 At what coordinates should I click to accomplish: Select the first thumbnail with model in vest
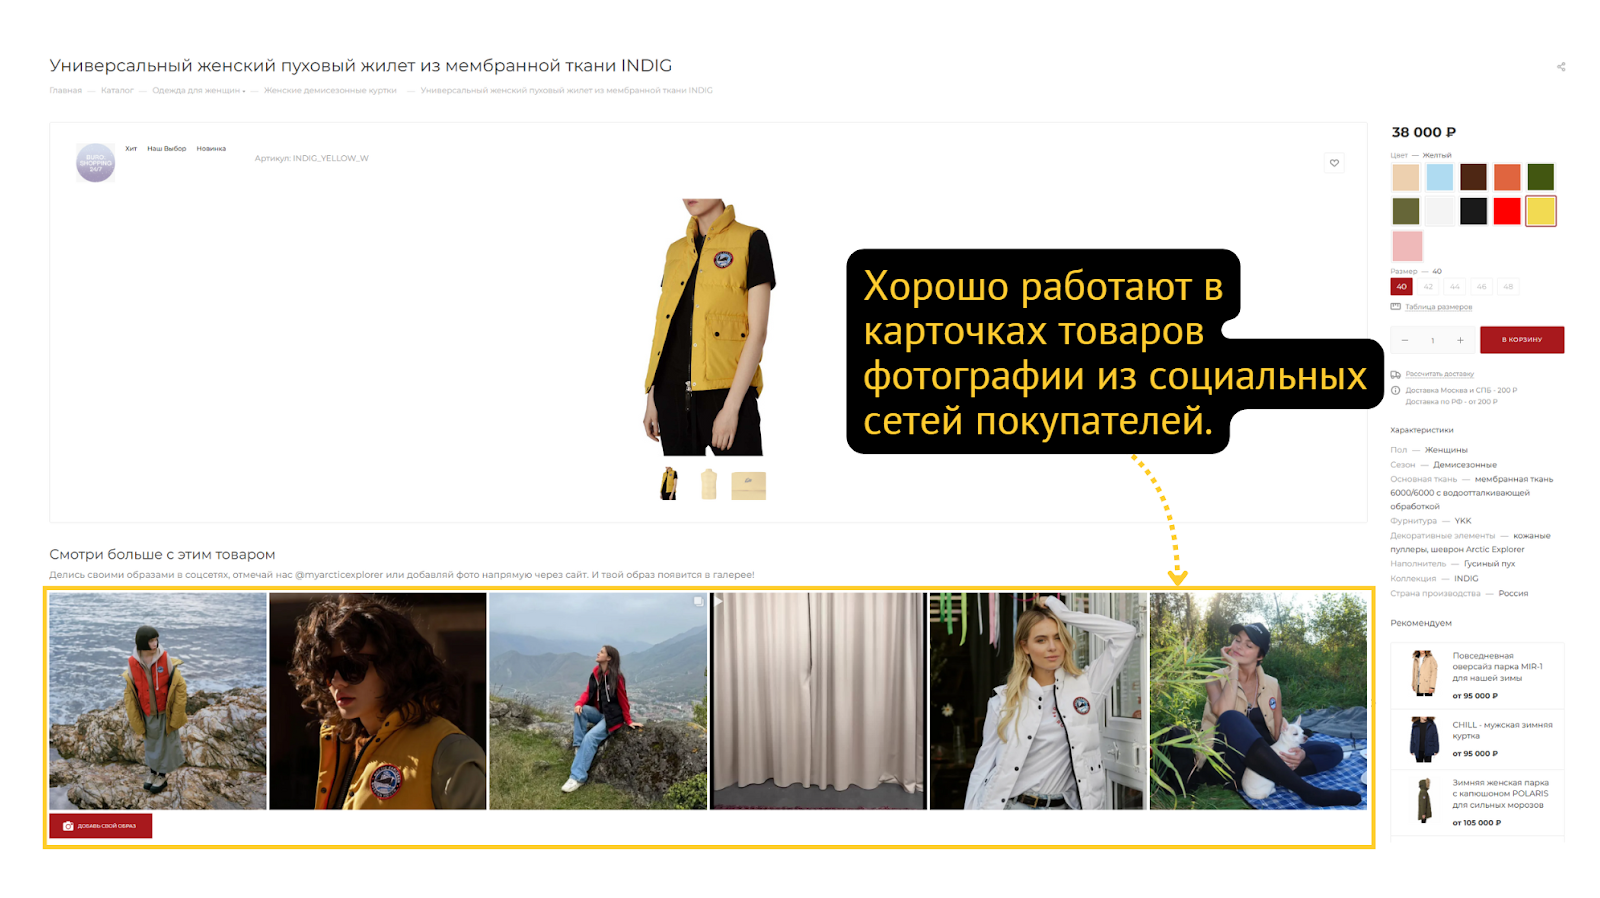[x=669, y=484]
